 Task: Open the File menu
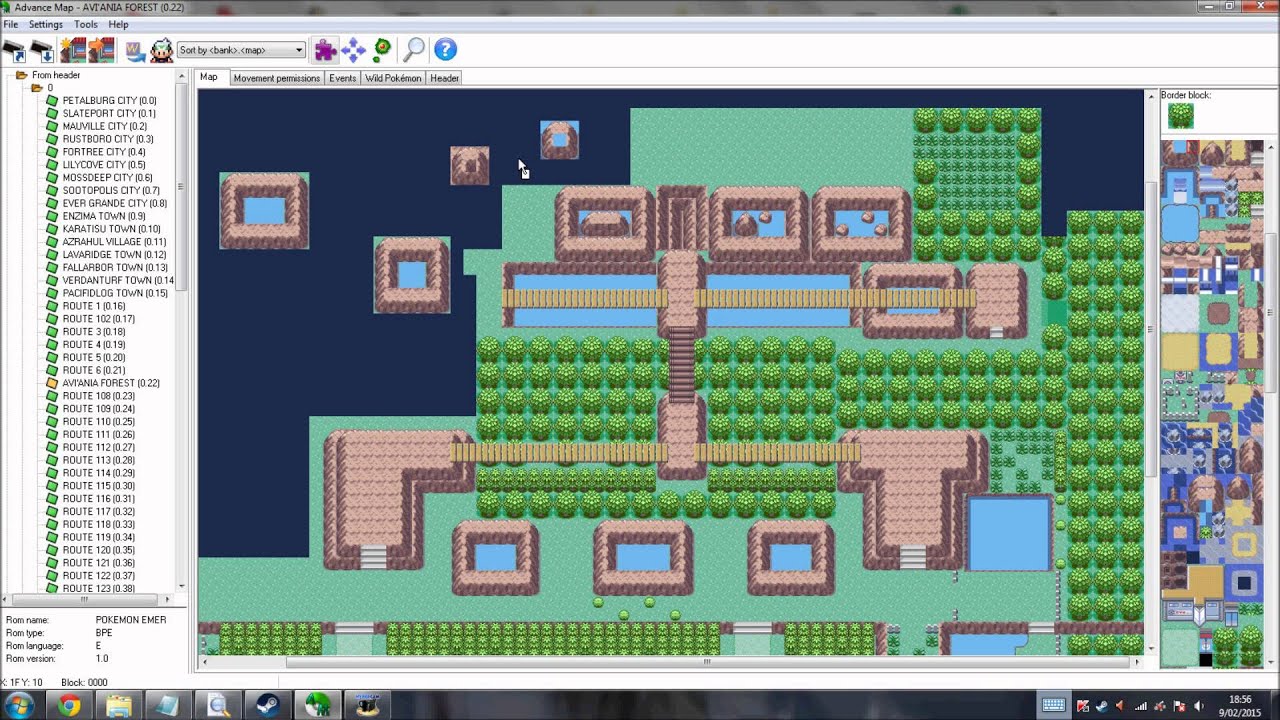point(11,24)
